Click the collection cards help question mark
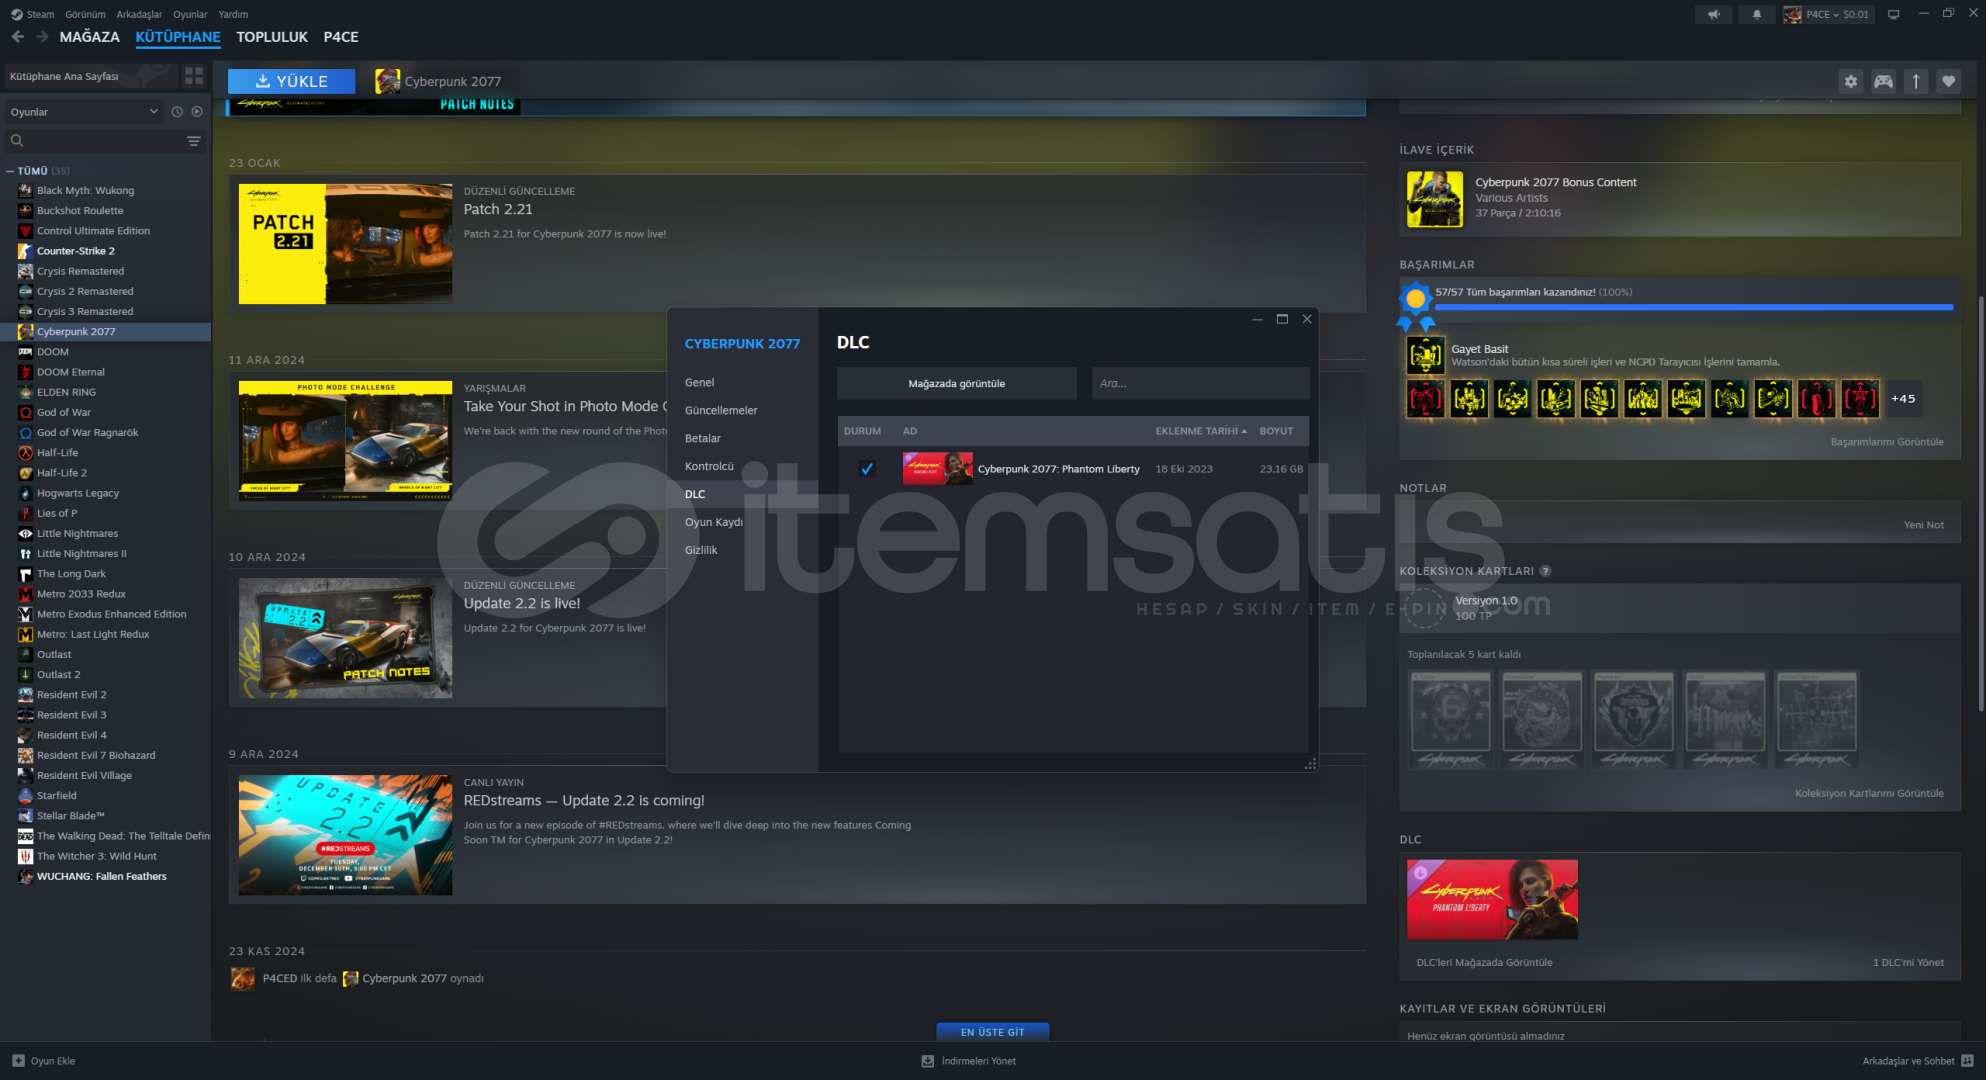This screenshot has width=1986, height=1080. [1545, 571]
